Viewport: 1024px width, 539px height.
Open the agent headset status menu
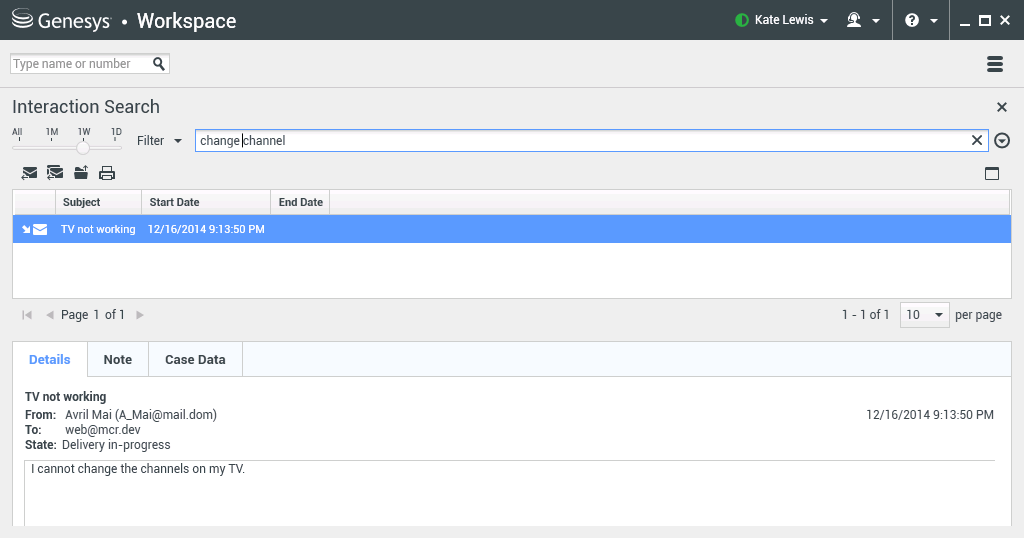point(862,20)
